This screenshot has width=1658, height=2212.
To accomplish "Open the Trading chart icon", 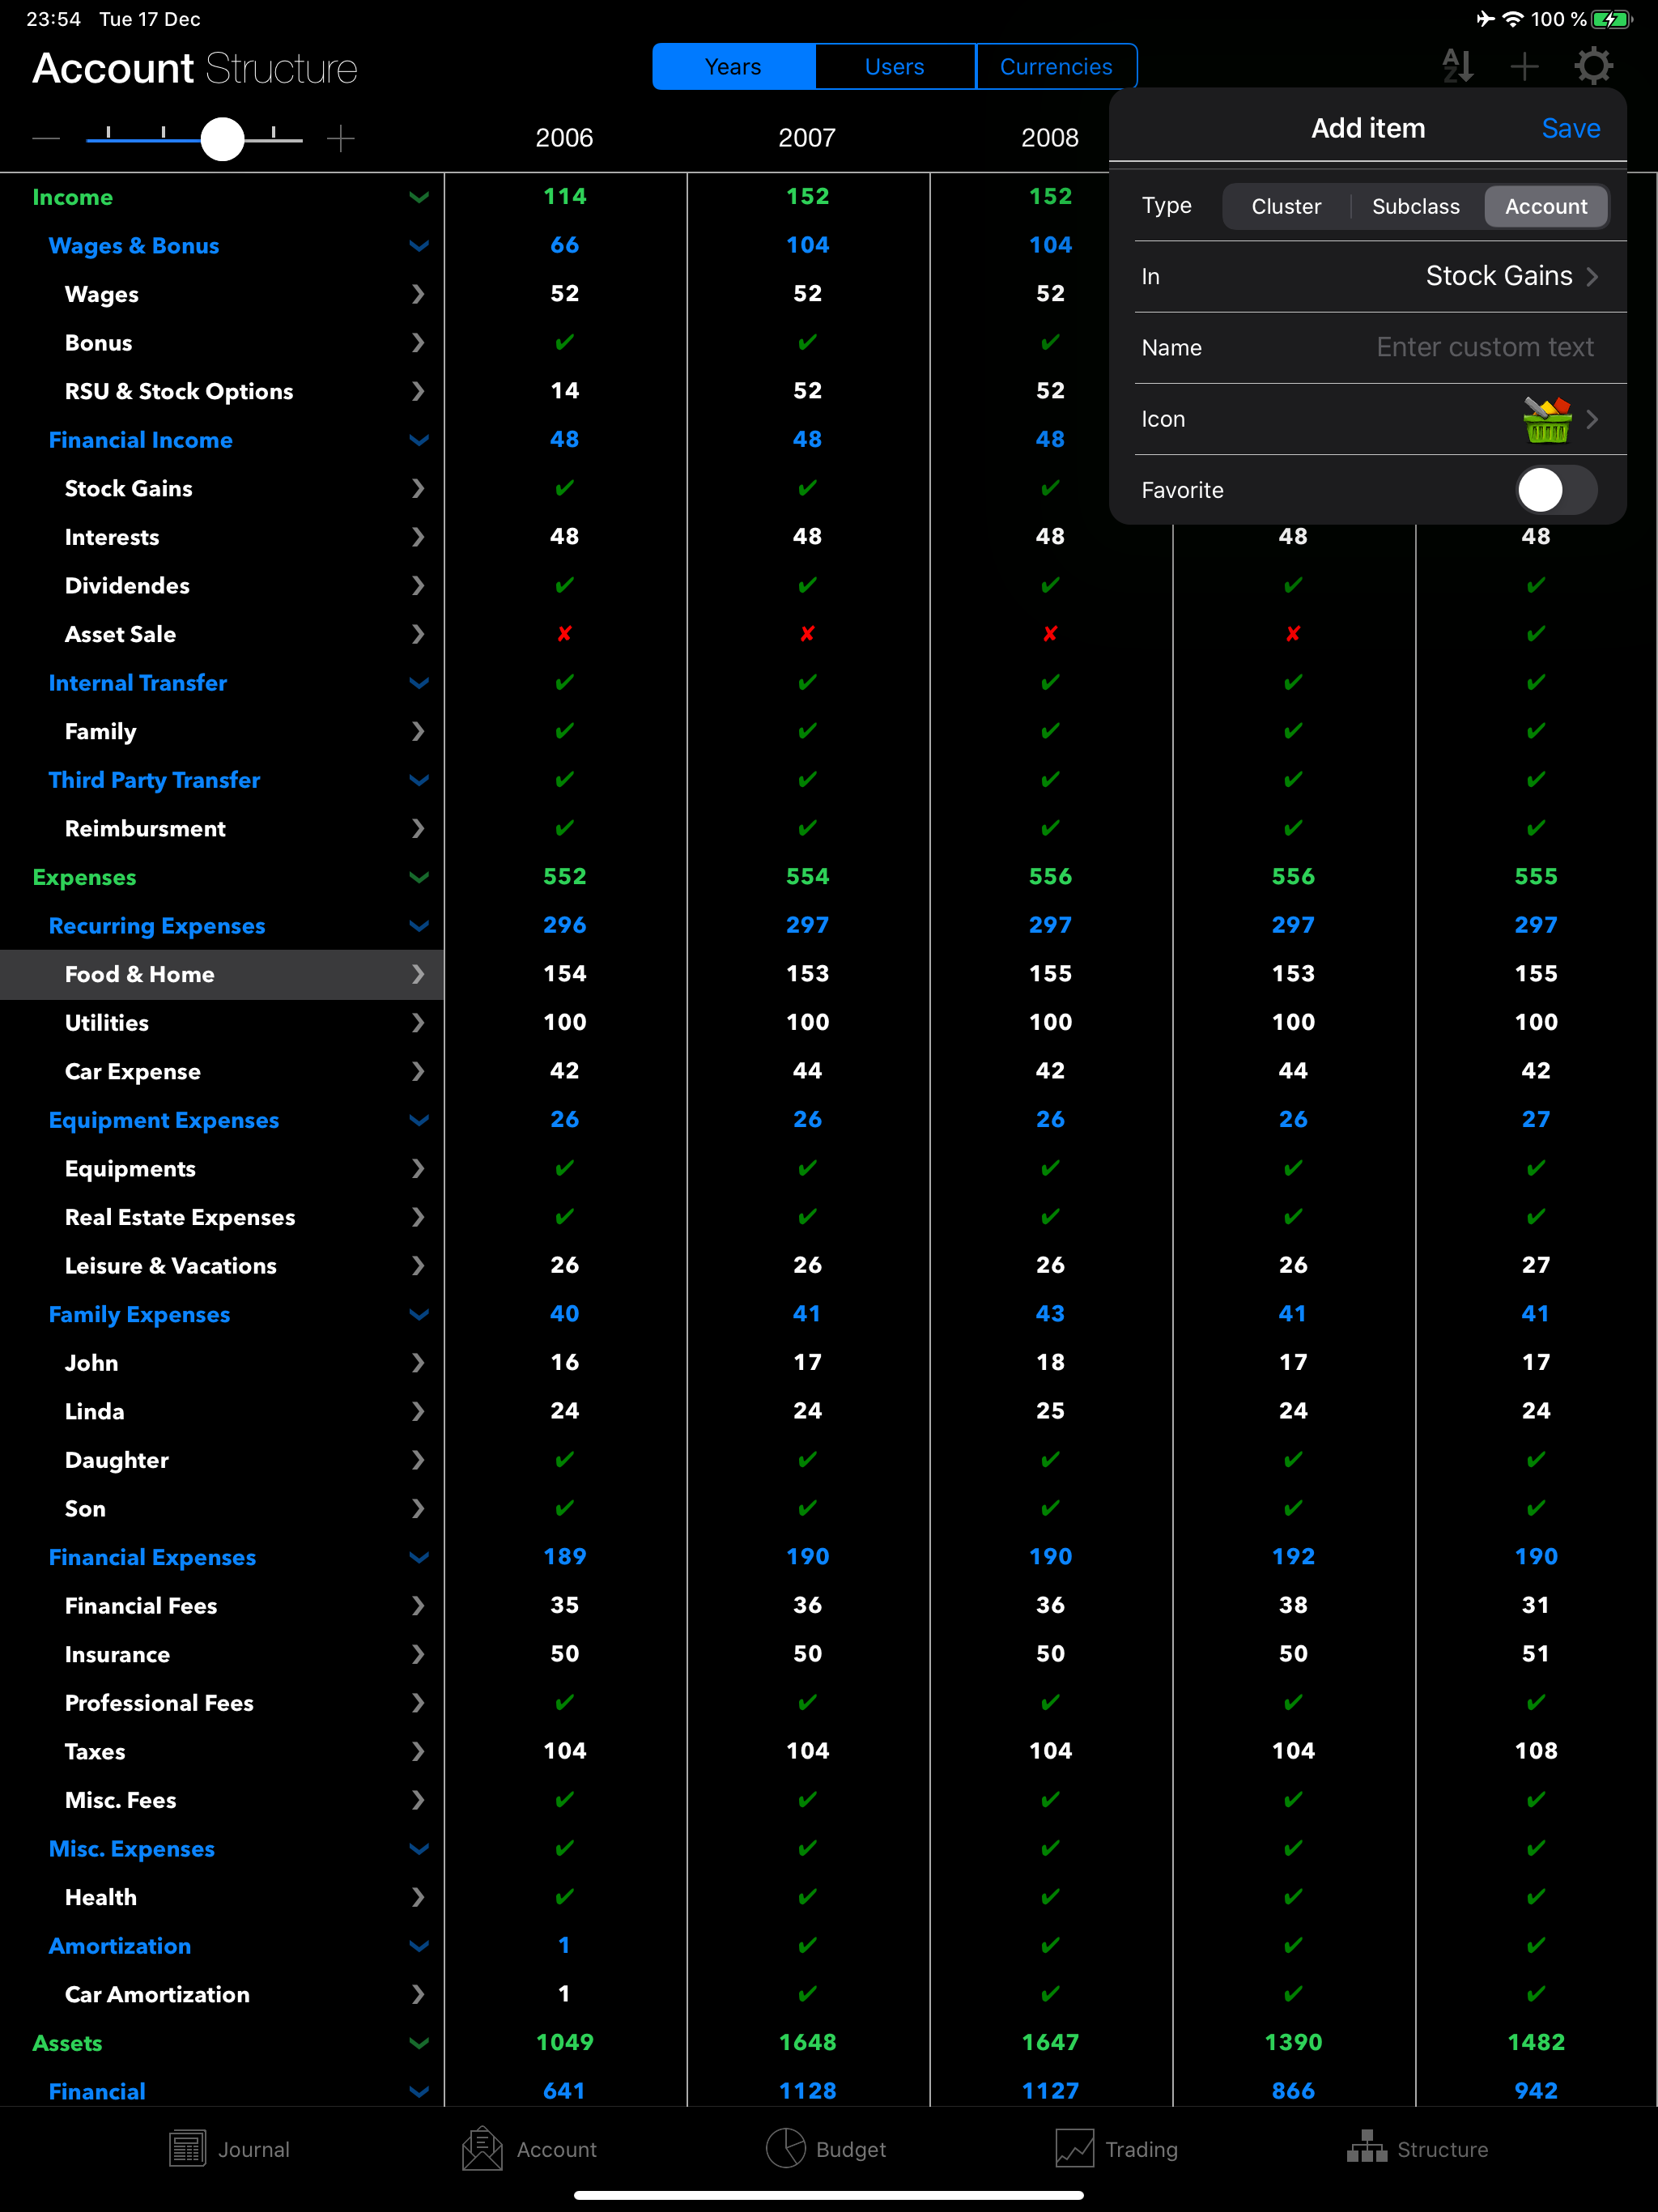I will [x=1075, y=2149].
